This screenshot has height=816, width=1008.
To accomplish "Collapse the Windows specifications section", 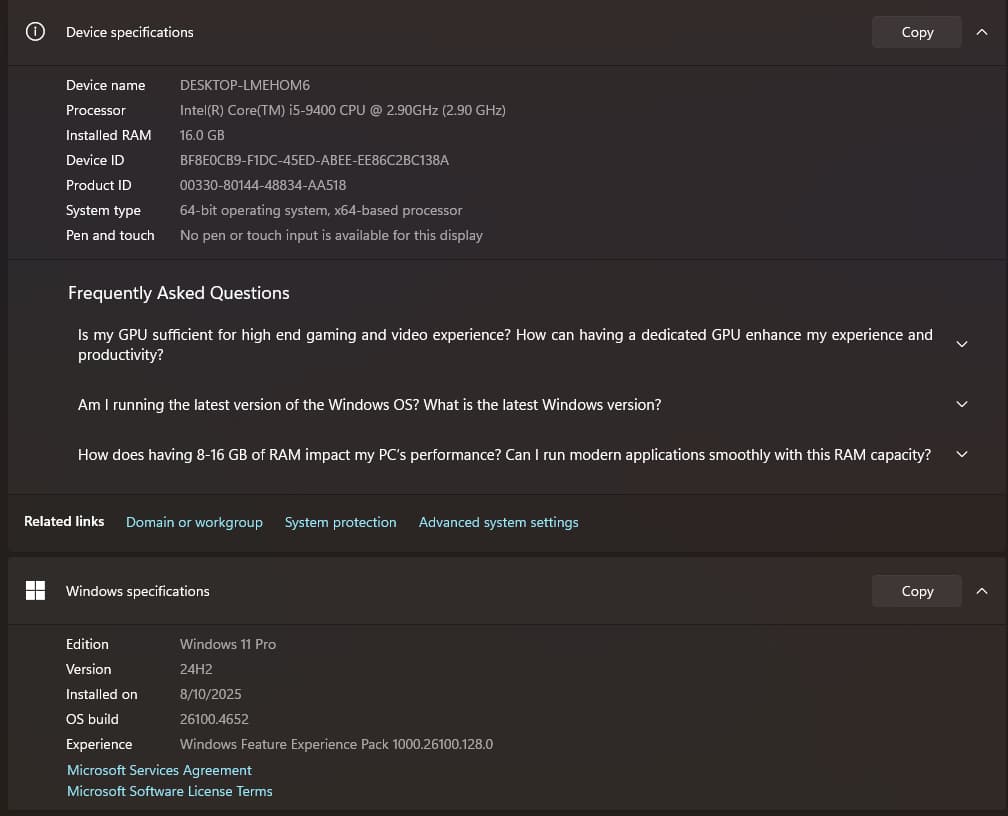I will pyautogui.click(x=982, y=591).
